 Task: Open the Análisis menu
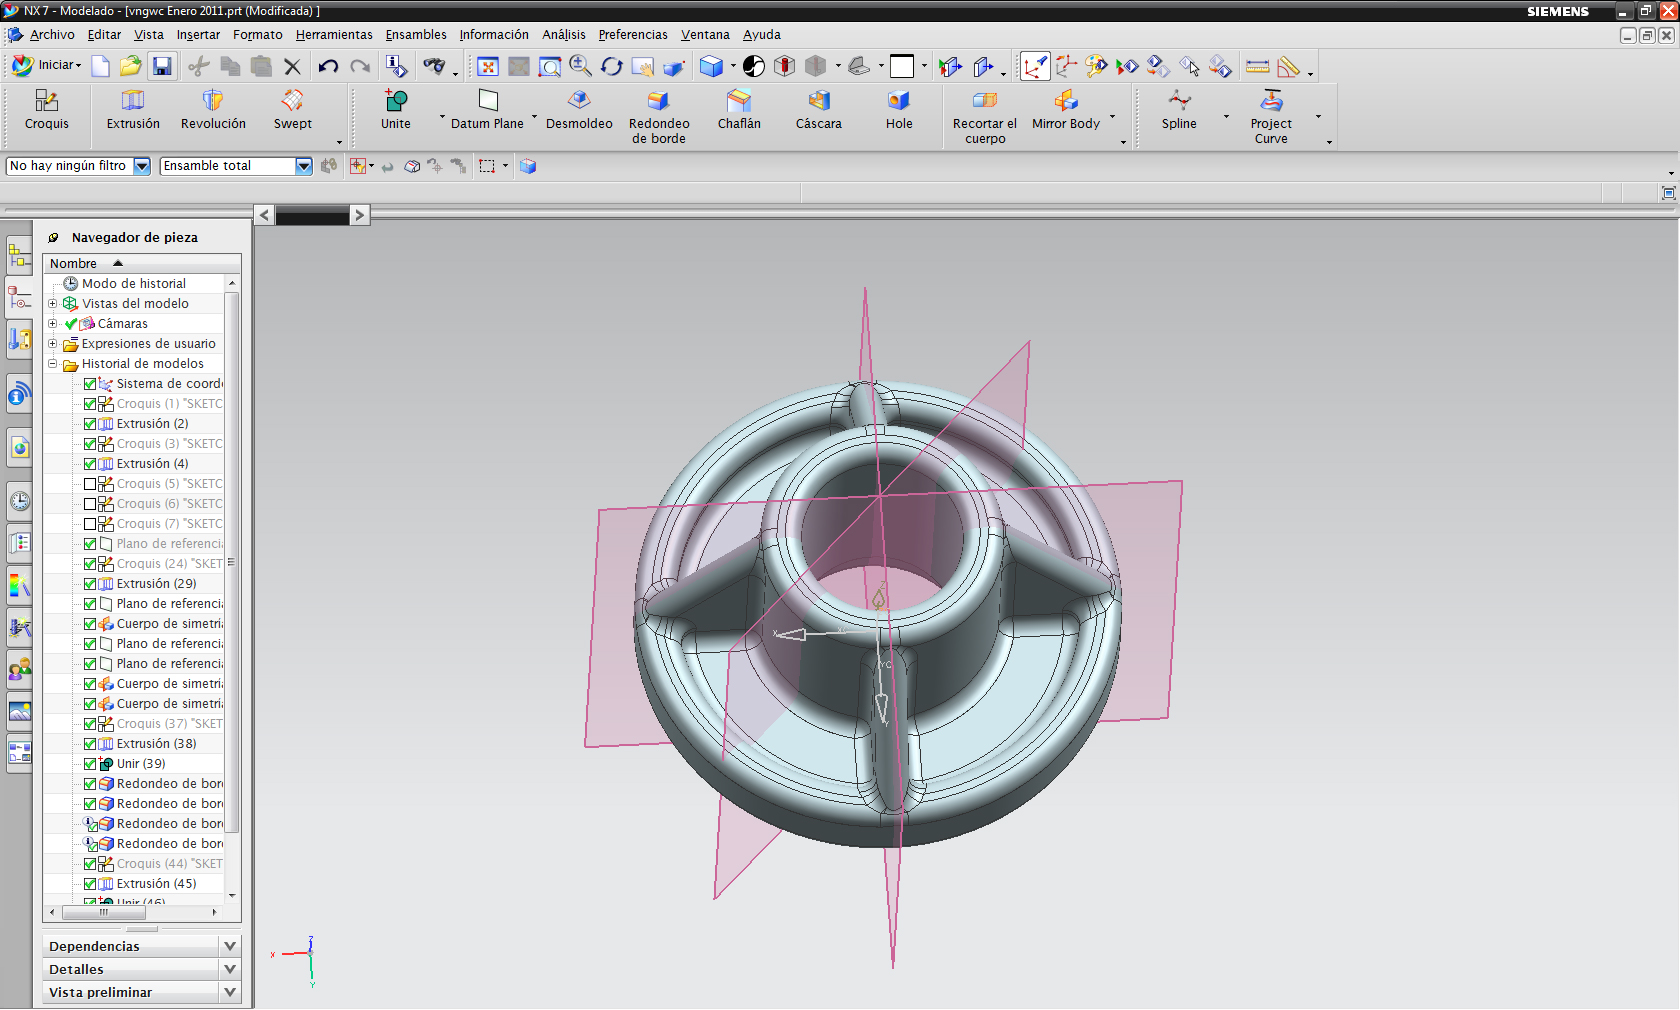point(564,35)
